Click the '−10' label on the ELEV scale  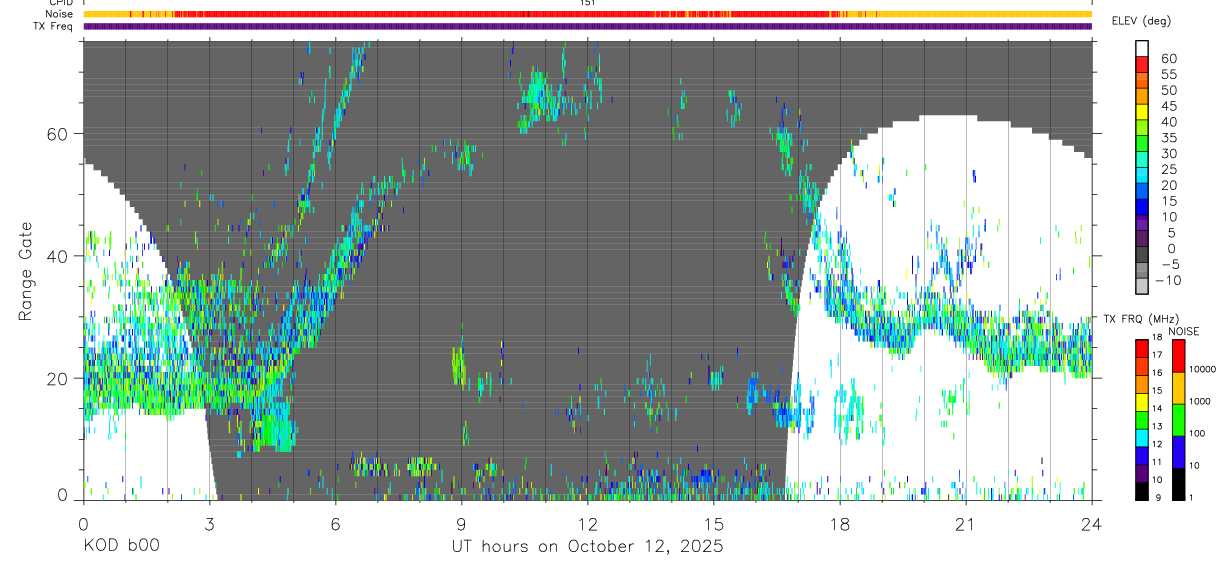1170,281
